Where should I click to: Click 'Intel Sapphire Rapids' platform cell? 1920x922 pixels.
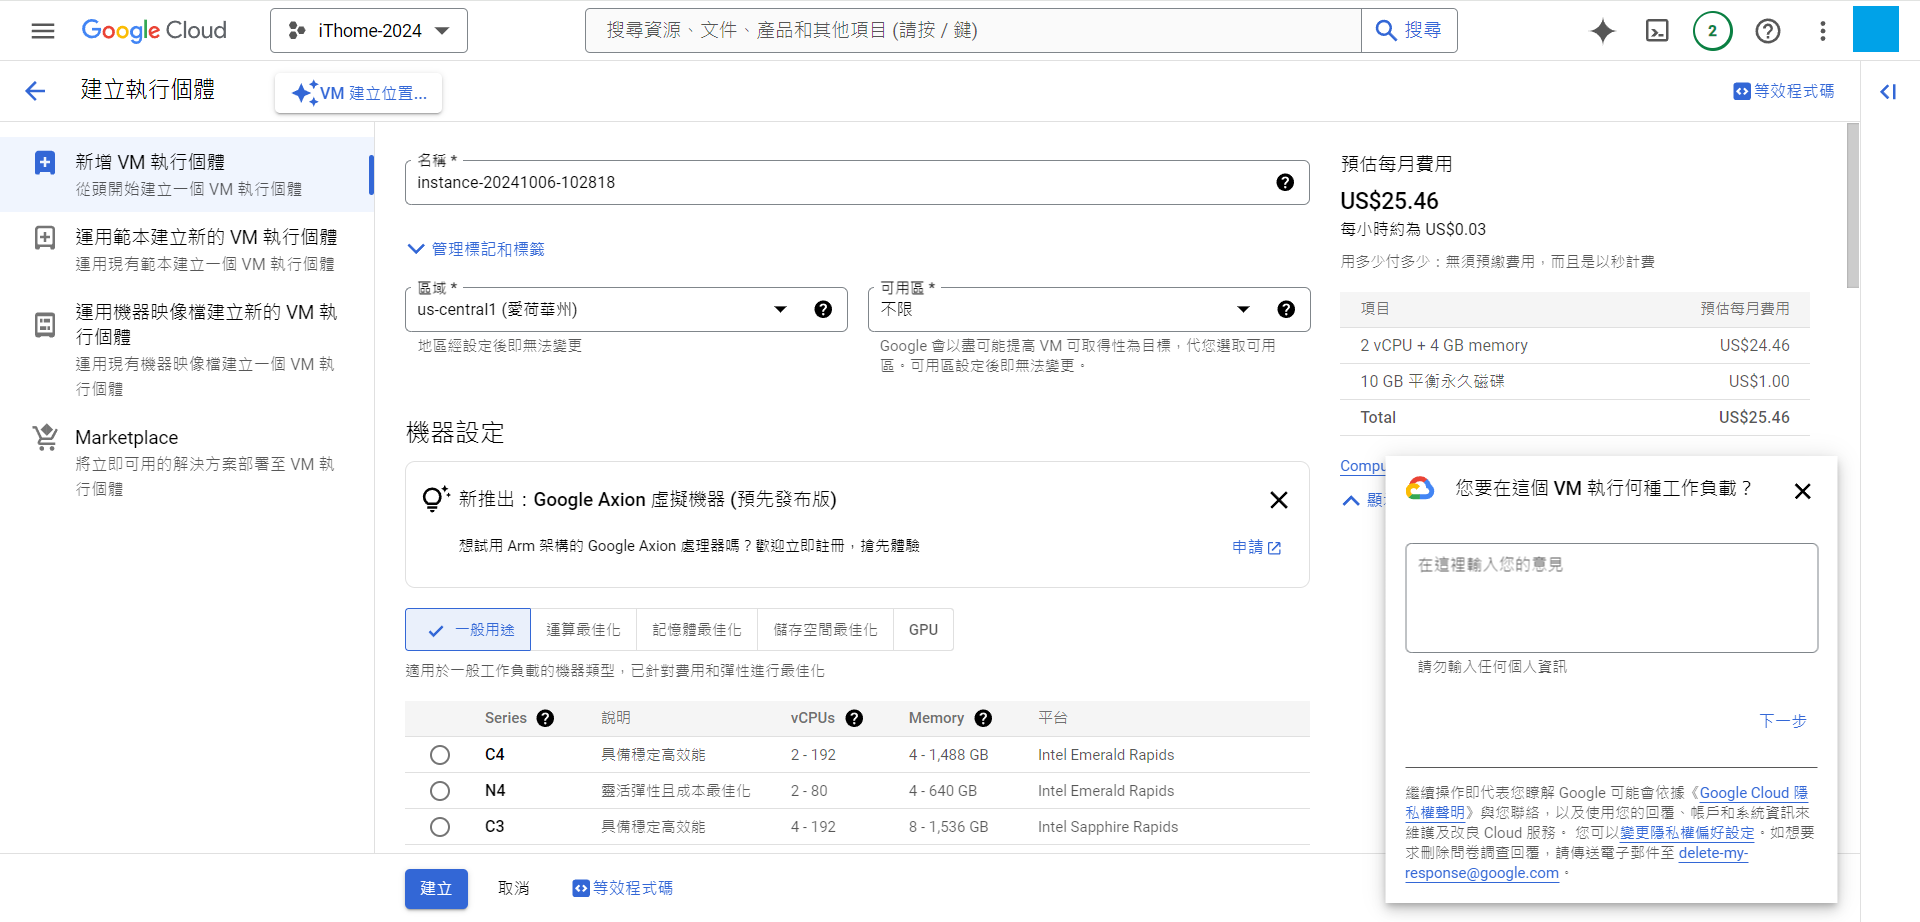tap(1108, 827)
